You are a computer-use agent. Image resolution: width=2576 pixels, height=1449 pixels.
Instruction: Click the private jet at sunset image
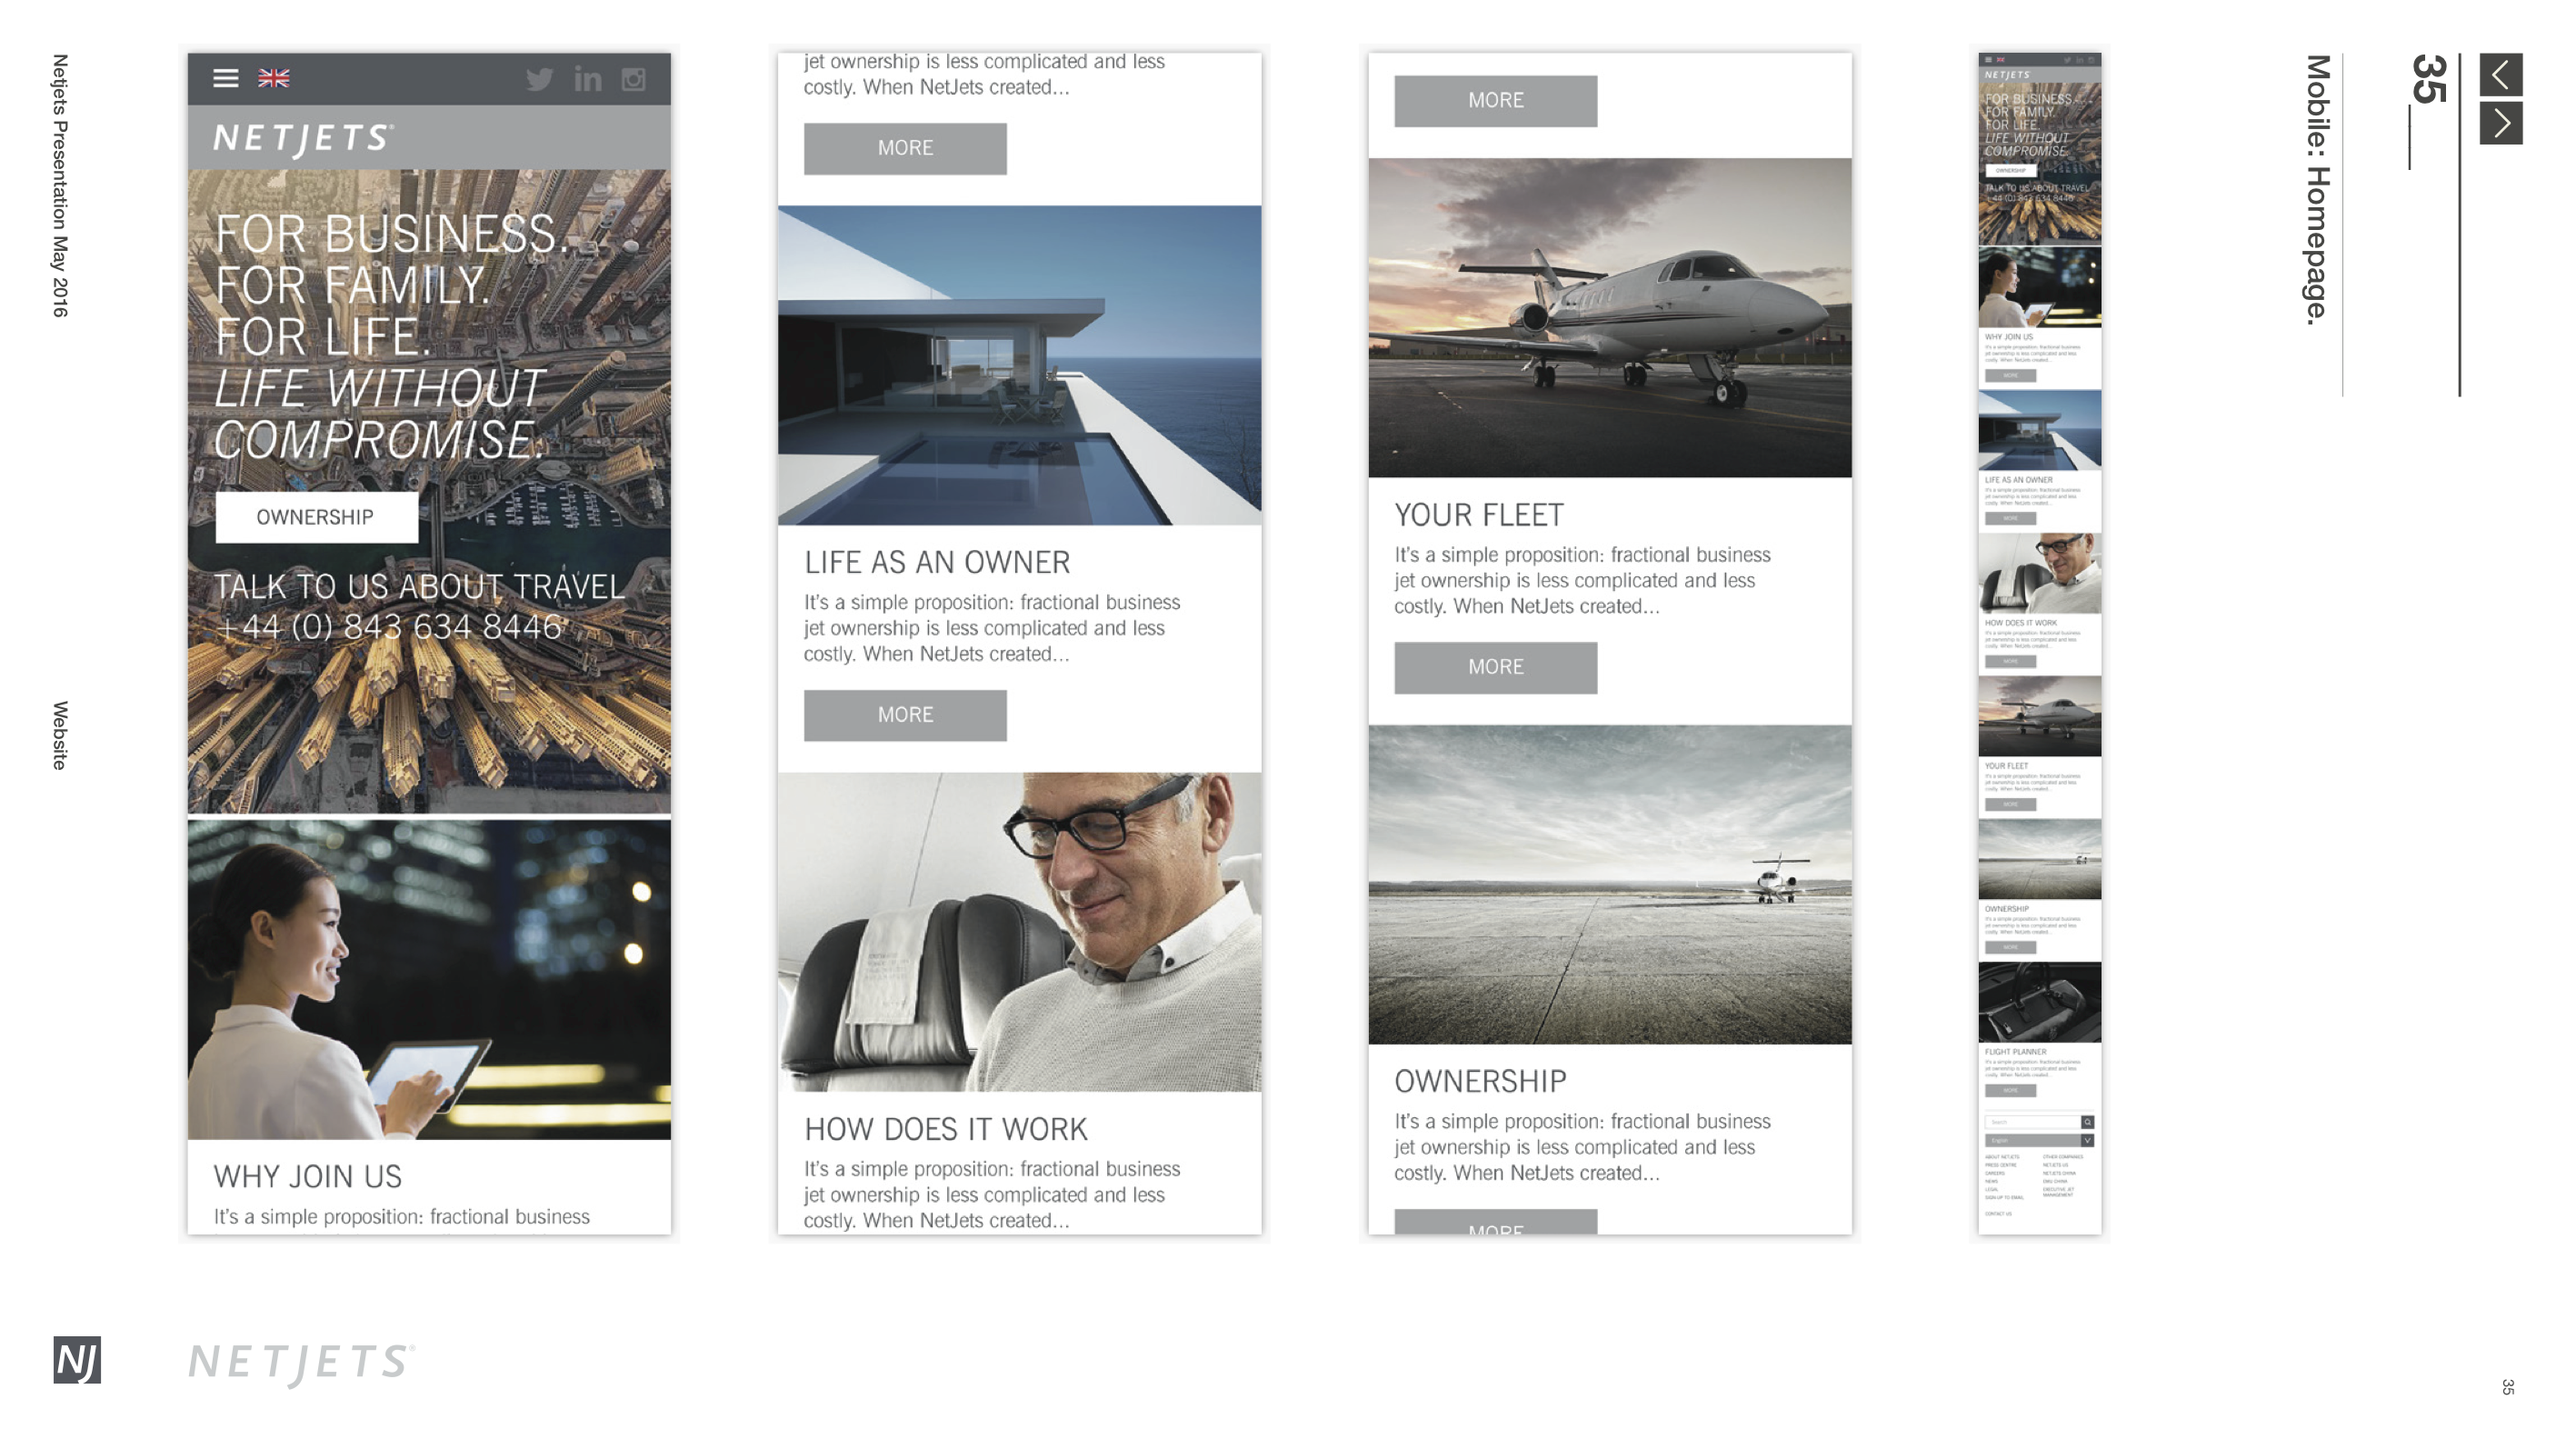coord(1609,317)
